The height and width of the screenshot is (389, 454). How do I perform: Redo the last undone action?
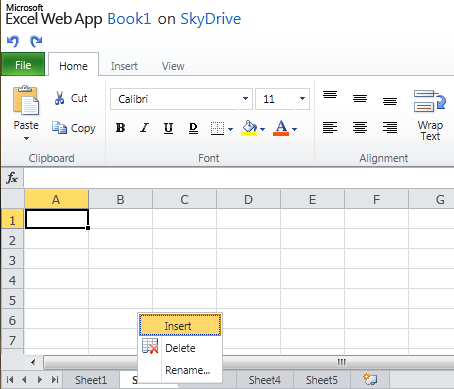(x=36, y=41)
